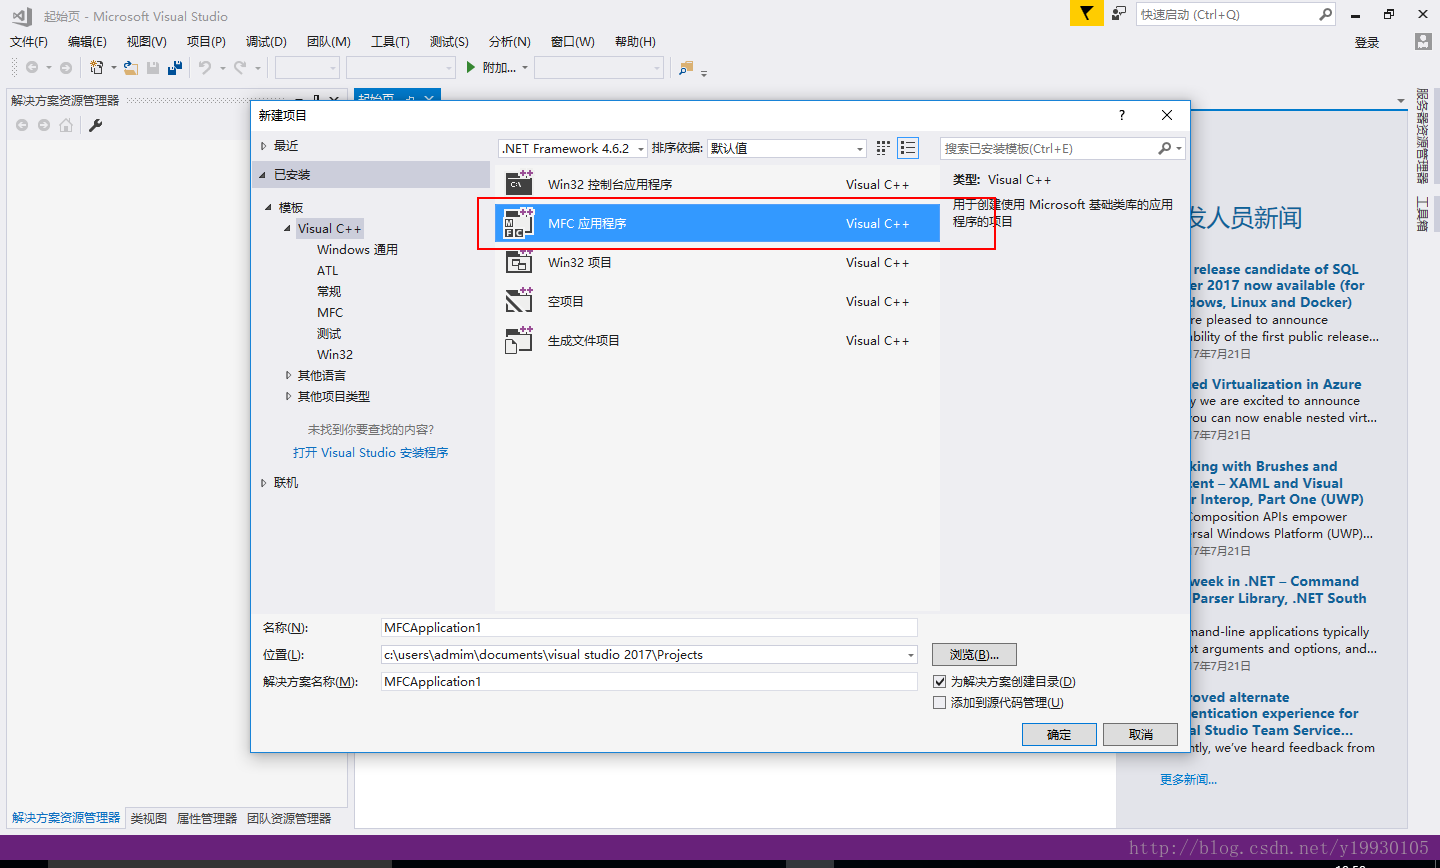Toggle 'Create directory for solution' checkbox
1440x868 pixels.
(x=939, y=681)
